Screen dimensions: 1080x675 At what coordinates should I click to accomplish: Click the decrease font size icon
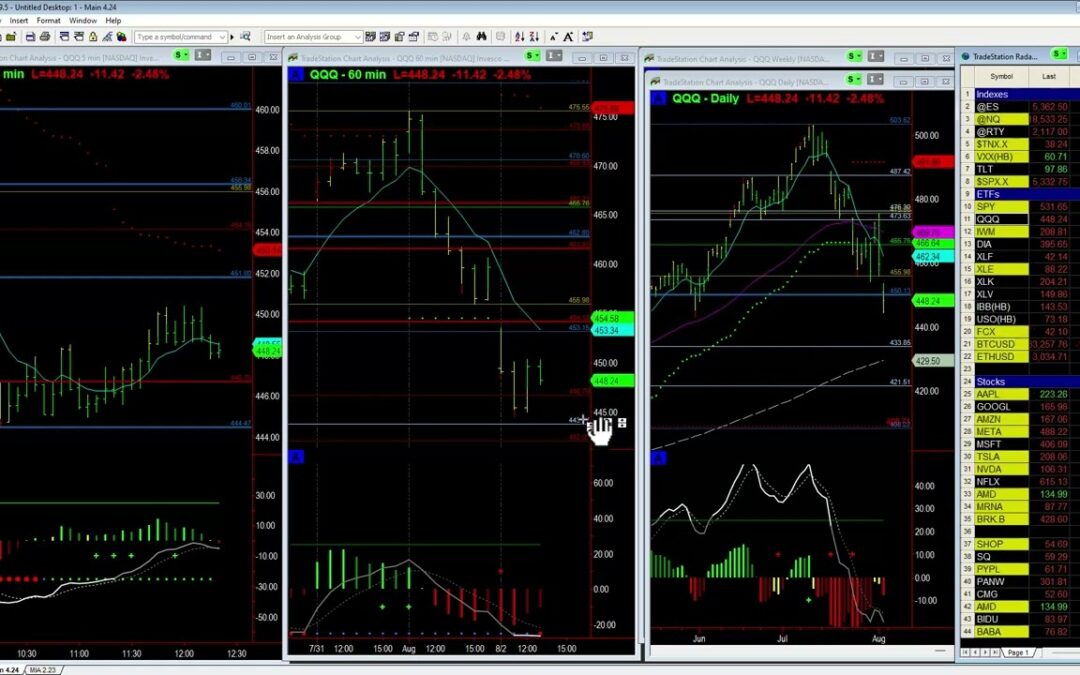tap(554, 37)
